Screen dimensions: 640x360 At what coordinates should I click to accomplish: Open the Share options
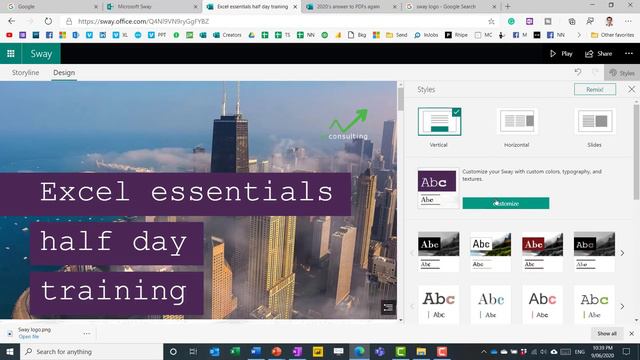coord(599,53)
